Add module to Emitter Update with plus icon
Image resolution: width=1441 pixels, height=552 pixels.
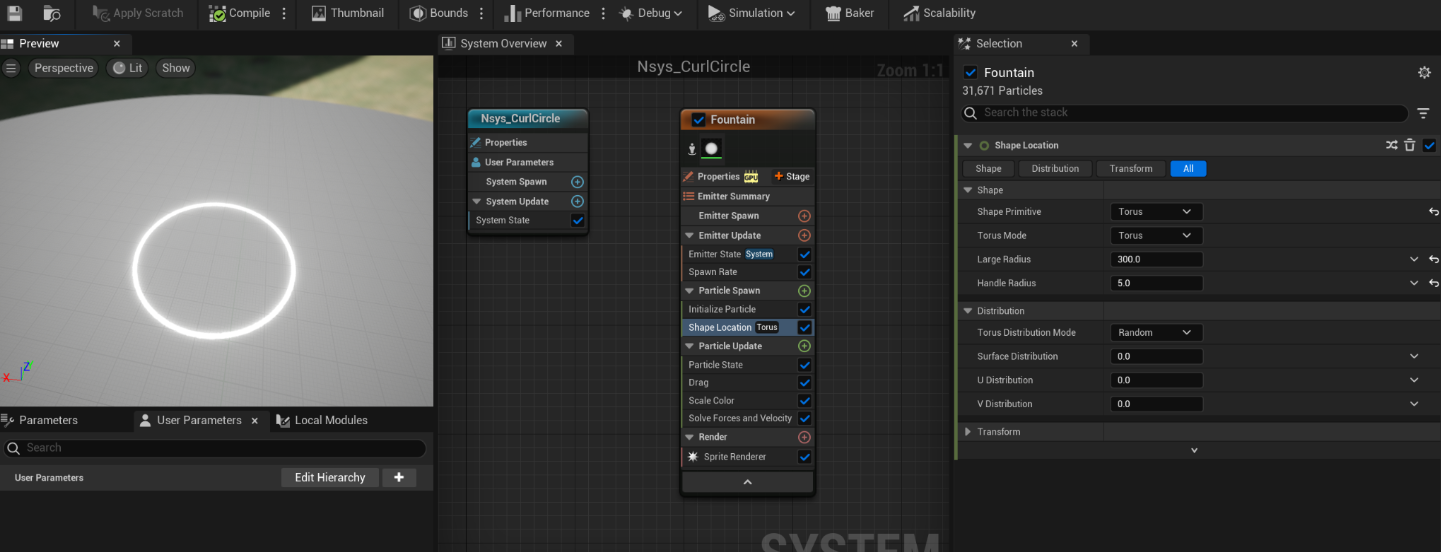(x=804, y=236)
